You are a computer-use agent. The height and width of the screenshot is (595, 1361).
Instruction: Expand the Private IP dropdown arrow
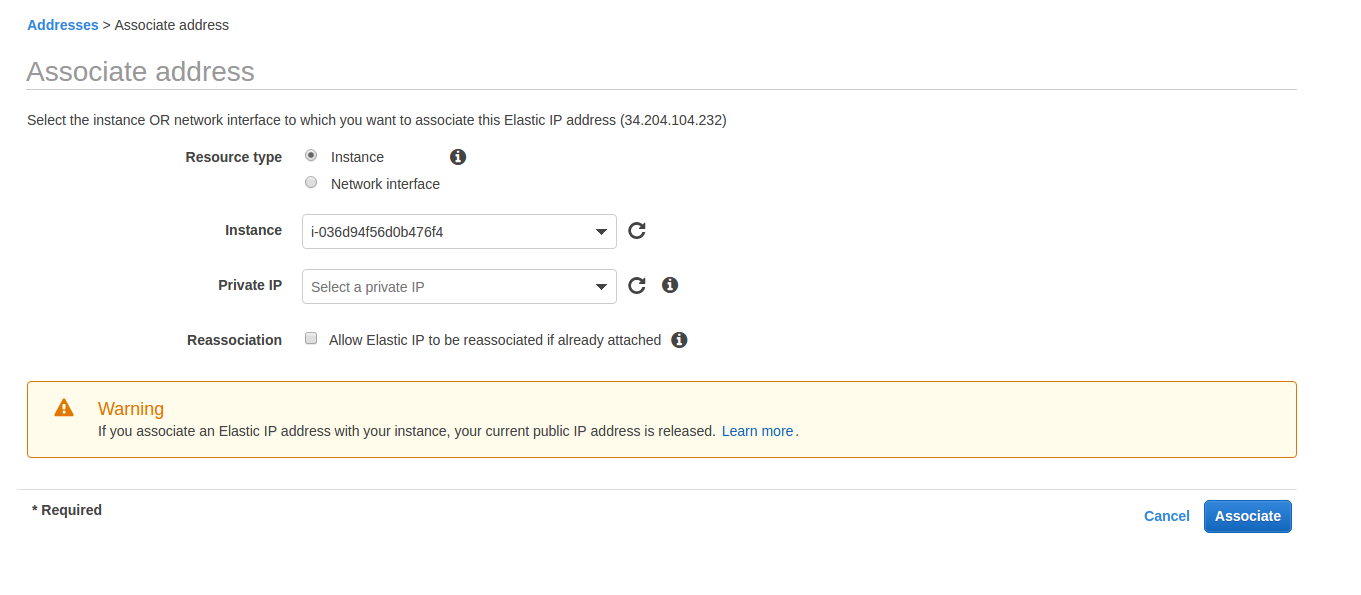coord(601,287)
